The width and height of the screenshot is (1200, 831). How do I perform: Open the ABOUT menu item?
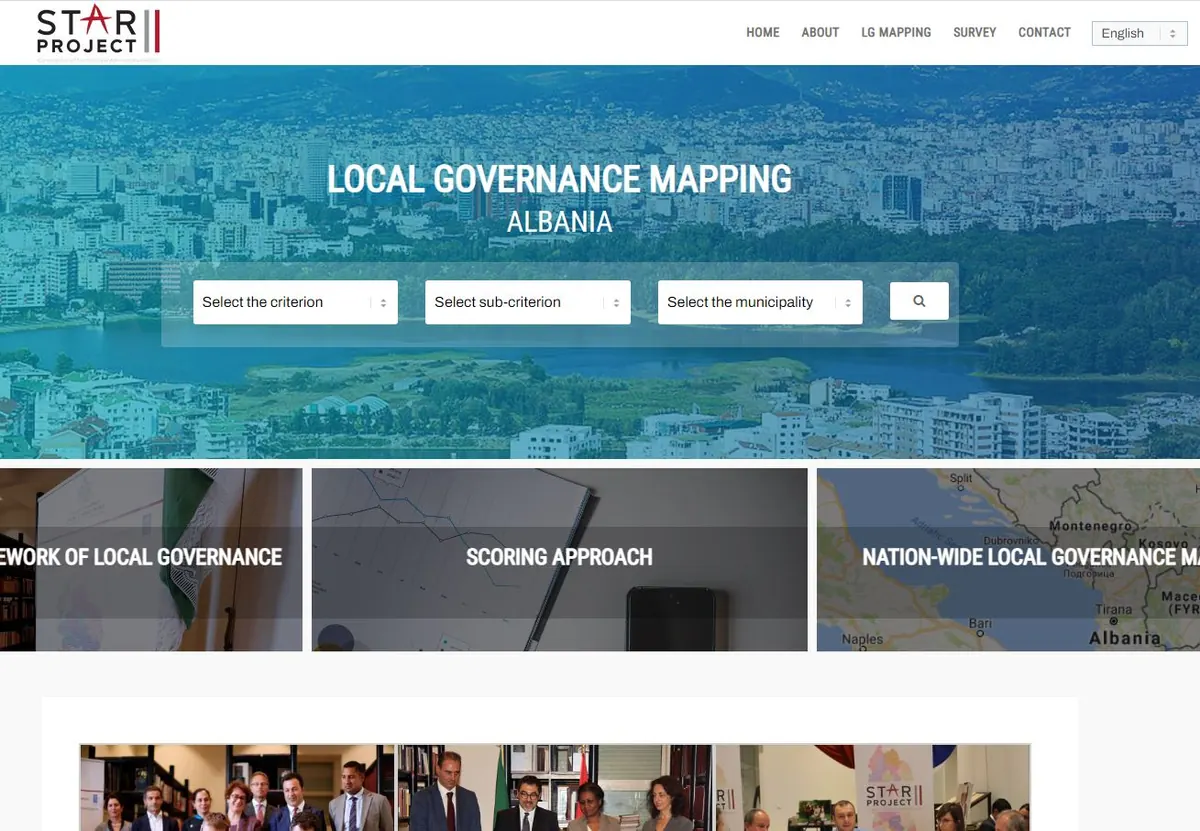click(x=820, y=32)
